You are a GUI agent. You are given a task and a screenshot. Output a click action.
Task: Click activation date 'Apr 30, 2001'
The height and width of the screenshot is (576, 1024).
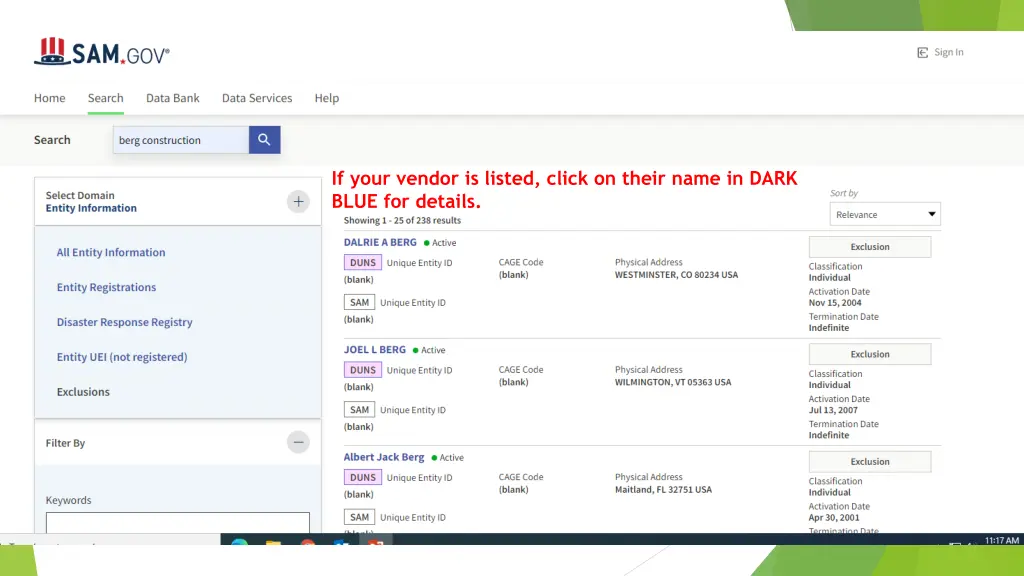(834, 518)
